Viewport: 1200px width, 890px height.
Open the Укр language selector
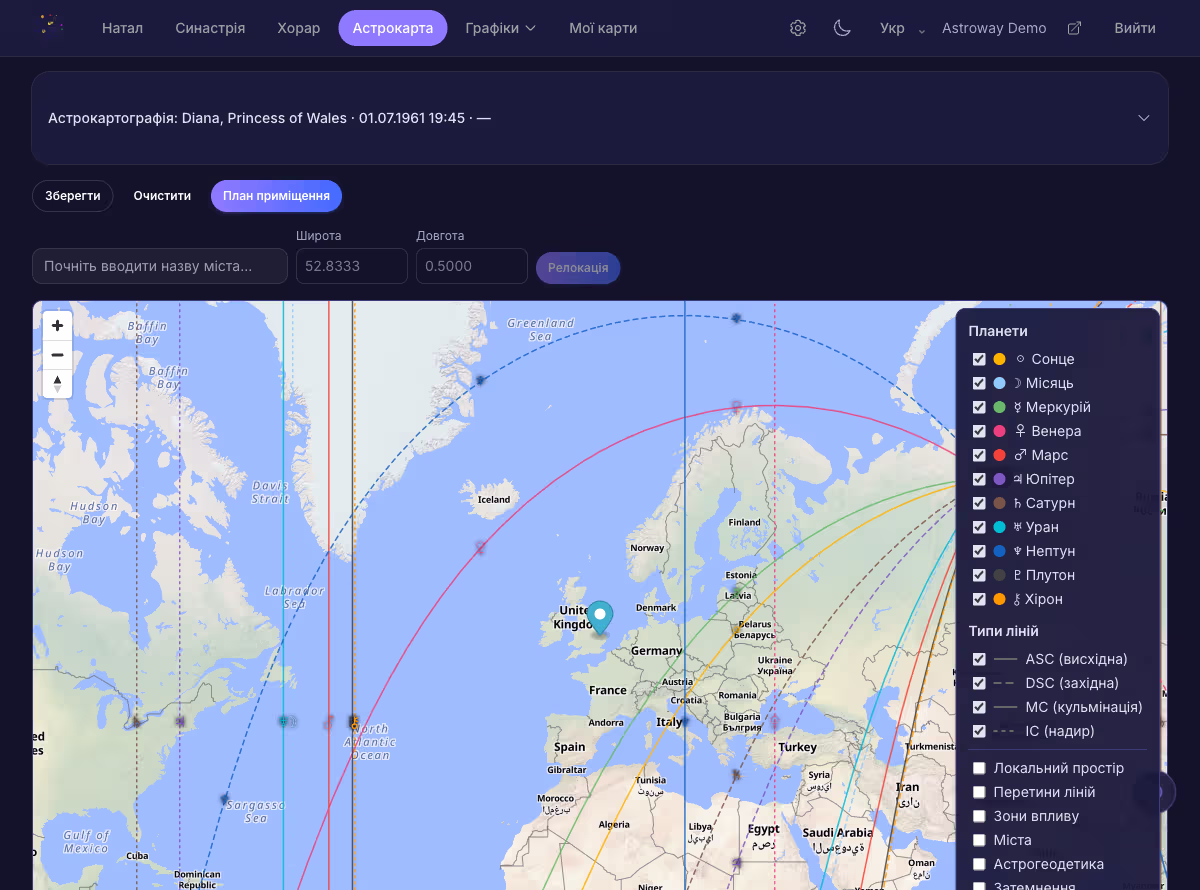[904, 28]
